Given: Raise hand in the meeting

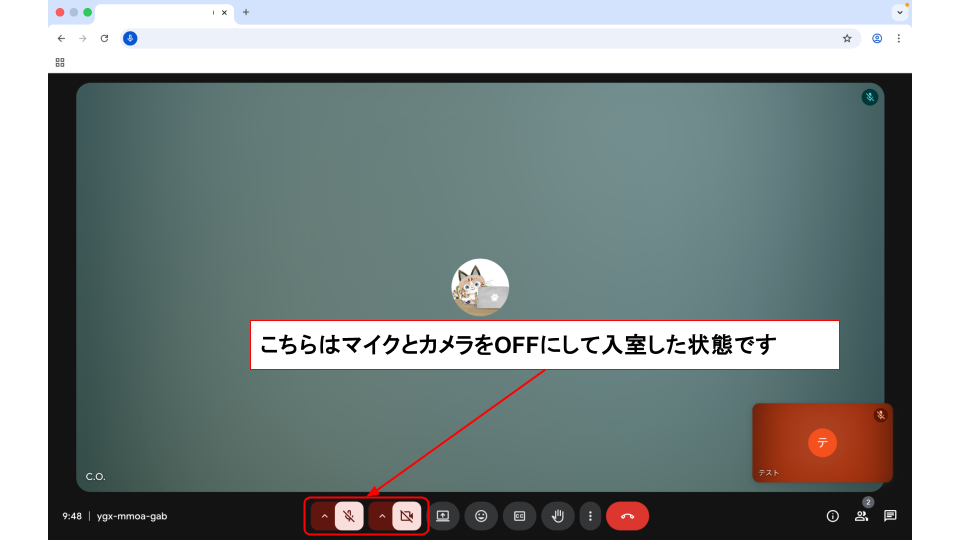Looking at the screenshot, I should [558, 516].
